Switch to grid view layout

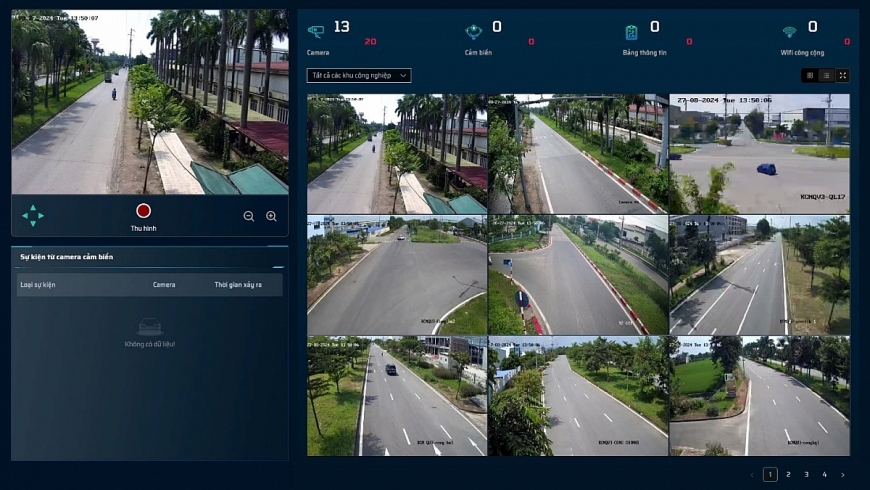[810, 75]
